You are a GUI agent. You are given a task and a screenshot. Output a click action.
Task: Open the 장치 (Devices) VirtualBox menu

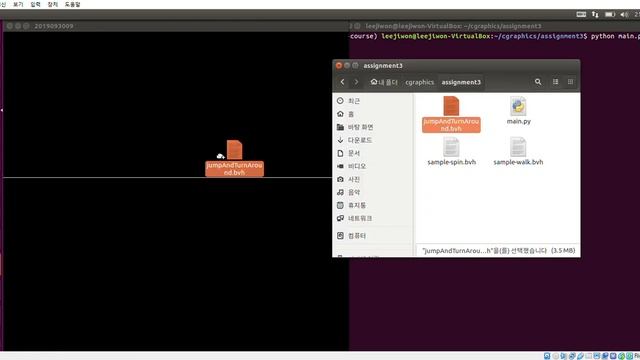53,4
